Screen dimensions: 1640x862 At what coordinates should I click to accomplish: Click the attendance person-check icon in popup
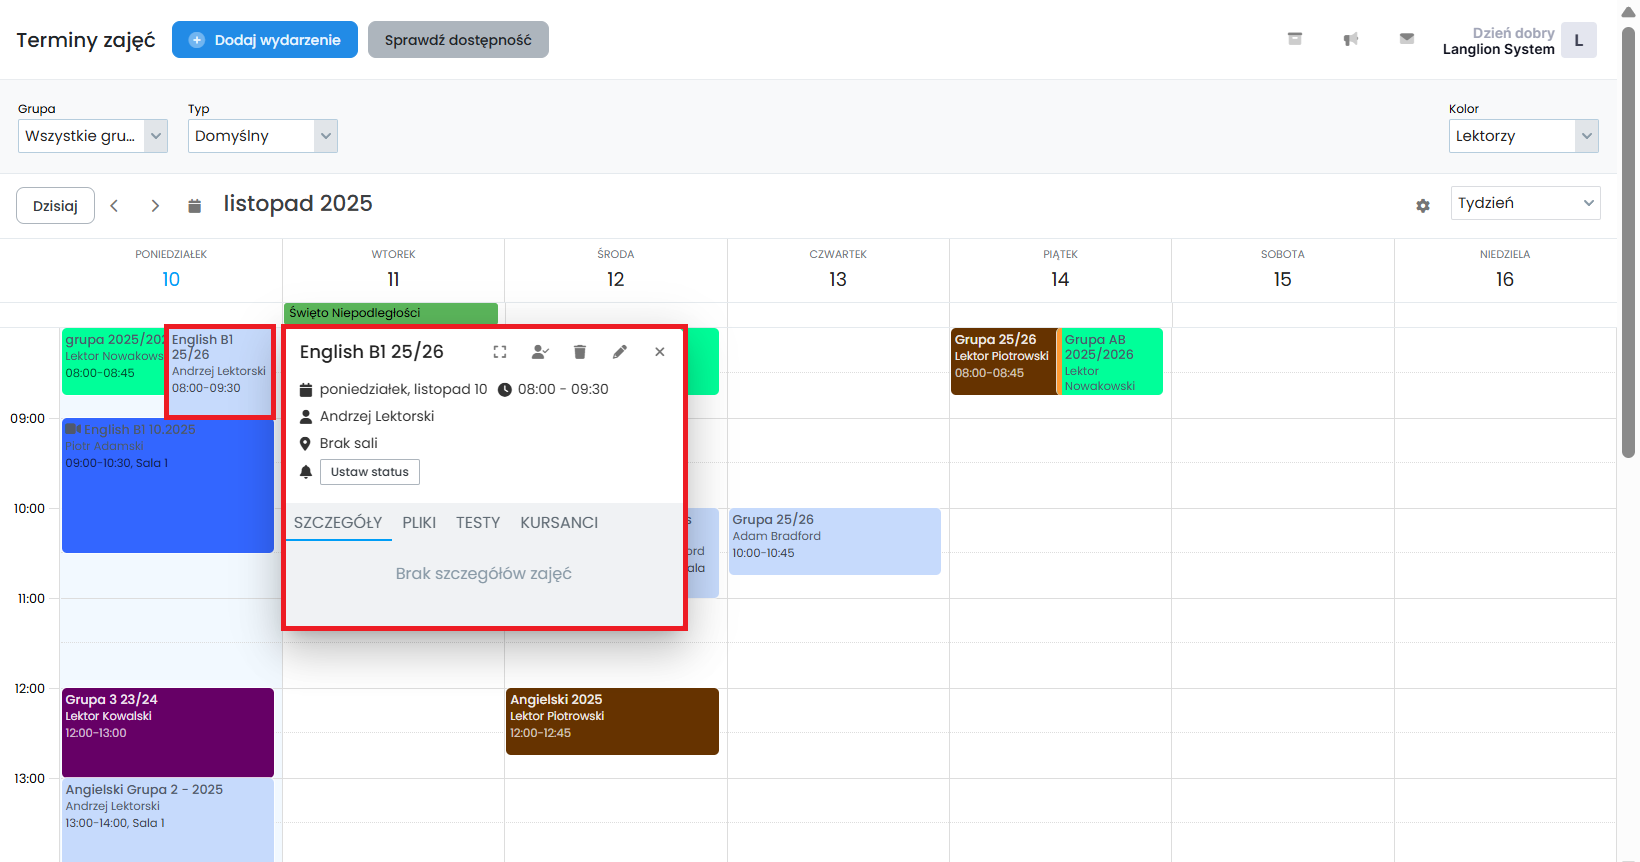(540, 352)
